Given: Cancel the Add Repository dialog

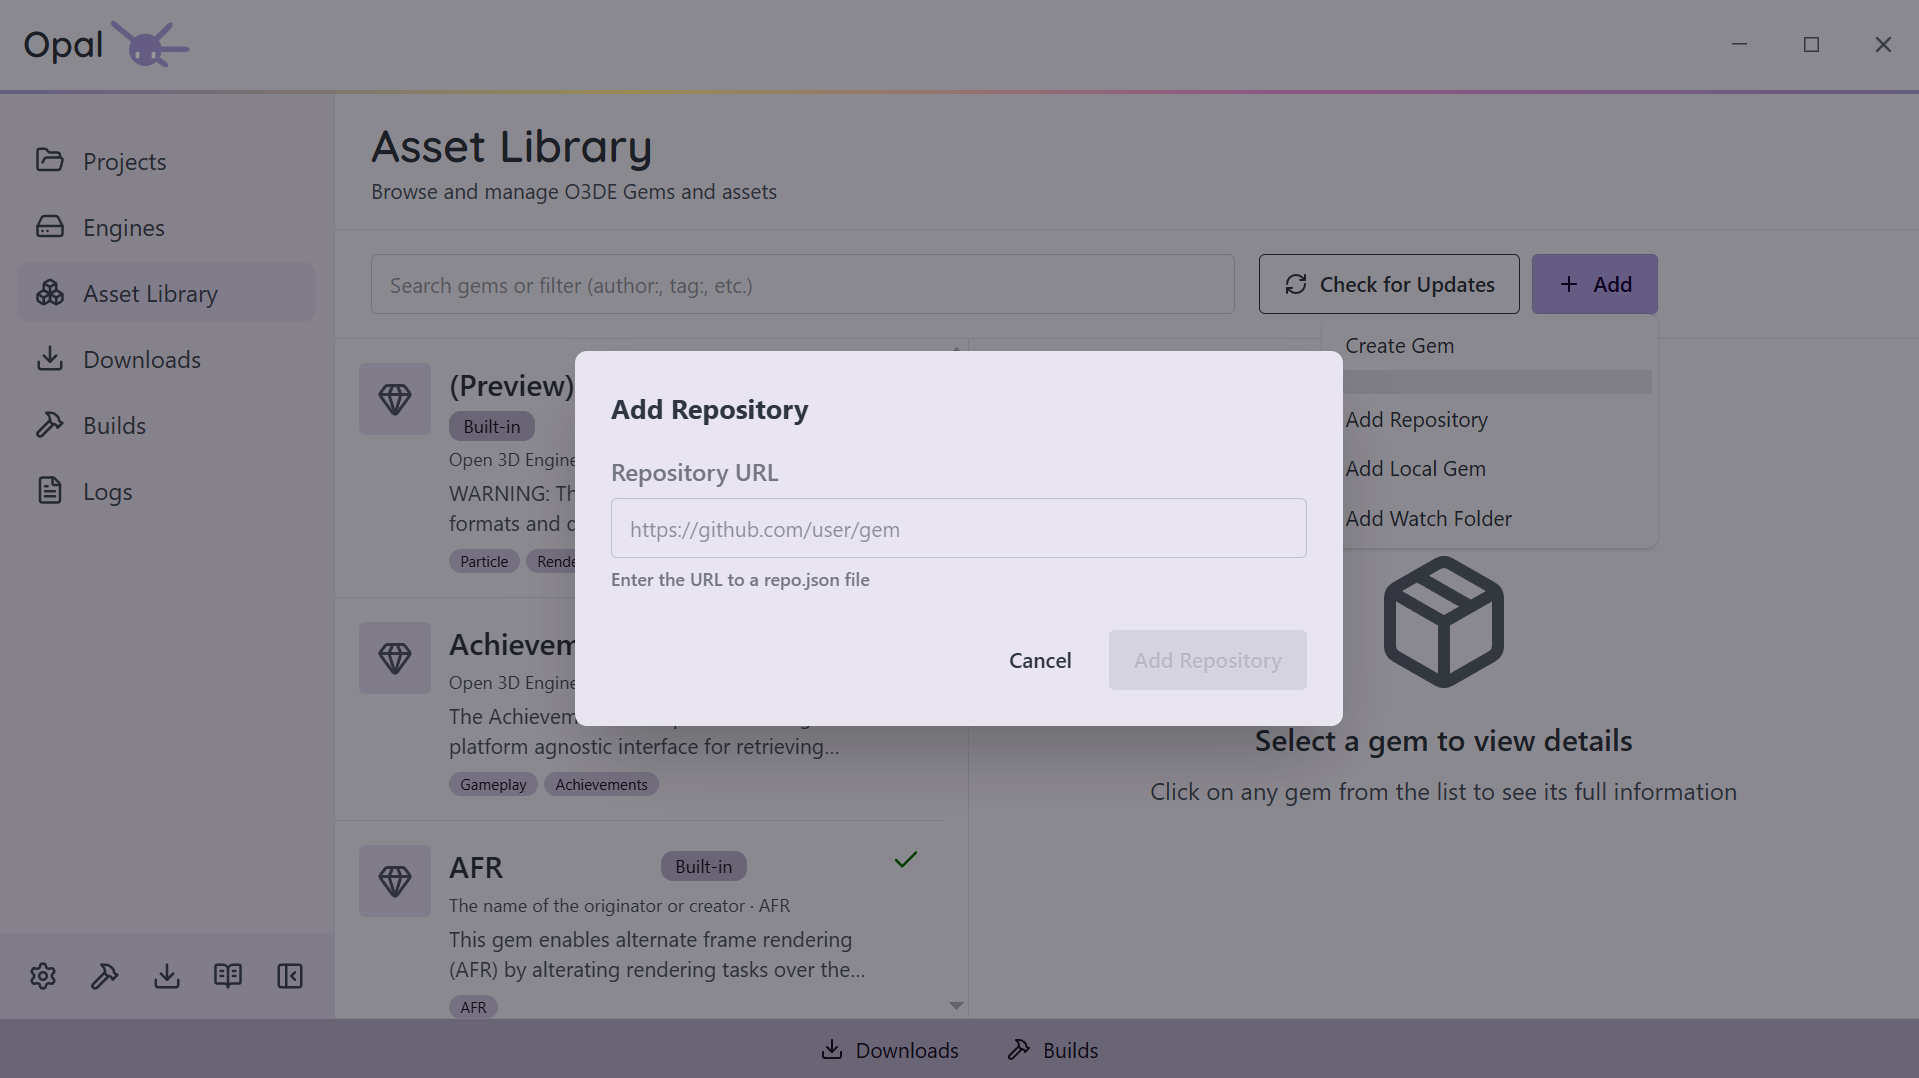Looking at the screenshot, I should (1040, 660).
